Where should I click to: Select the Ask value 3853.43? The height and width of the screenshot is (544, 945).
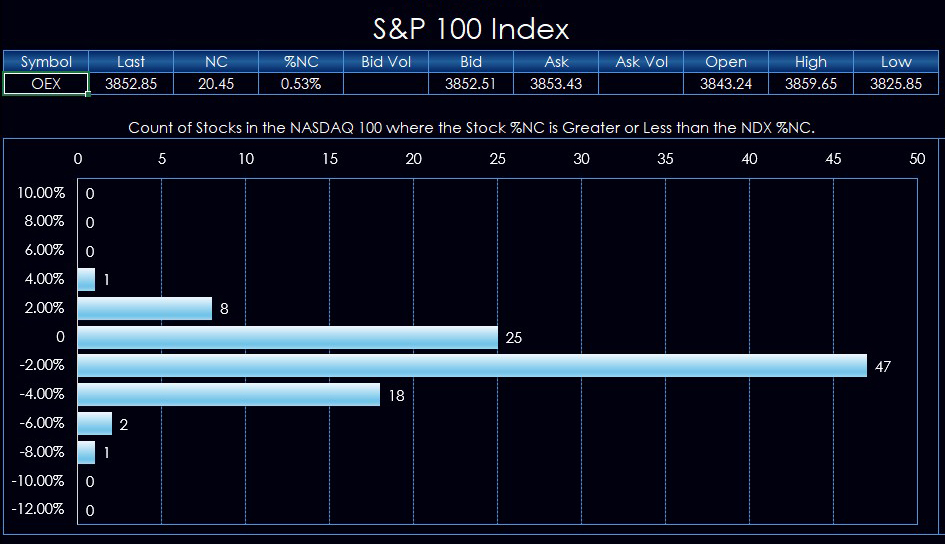click(556, 84)
